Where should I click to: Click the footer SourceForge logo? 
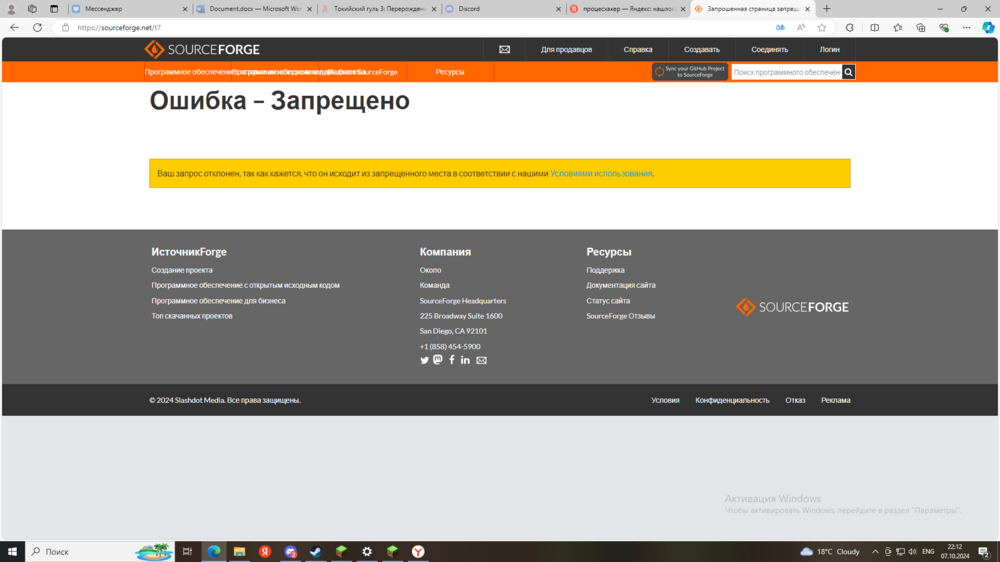pos(792,307)
